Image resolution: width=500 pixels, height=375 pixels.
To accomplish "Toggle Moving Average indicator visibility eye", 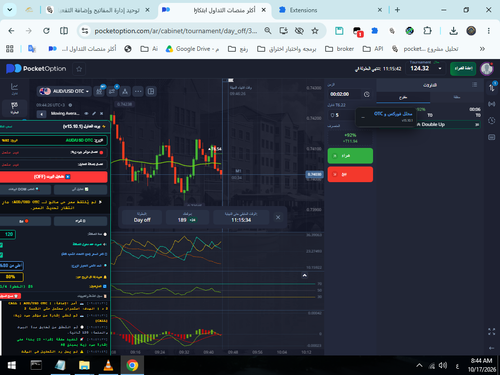I will [x=86, y=114].
